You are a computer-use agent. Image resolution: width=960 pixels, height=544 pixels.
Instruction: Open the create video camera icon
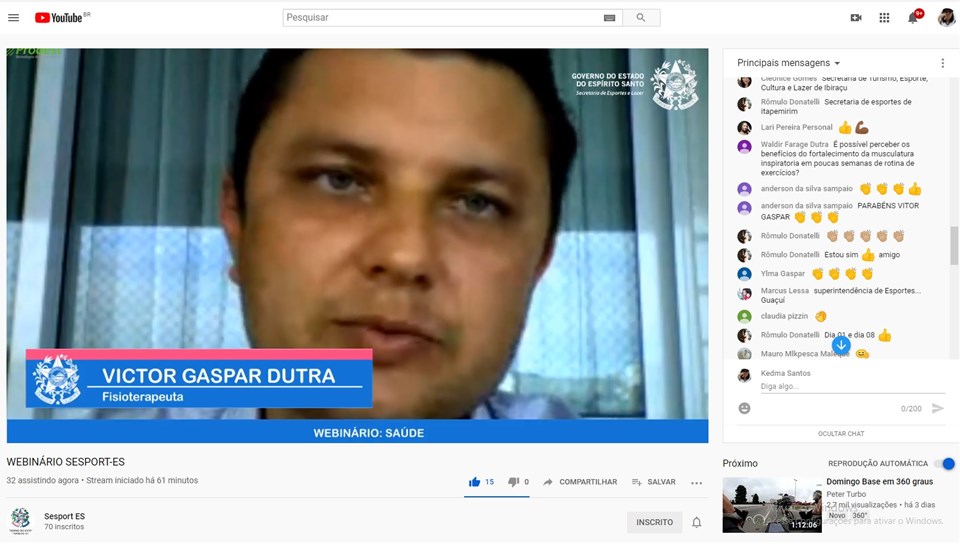click(x=856, y=18)
